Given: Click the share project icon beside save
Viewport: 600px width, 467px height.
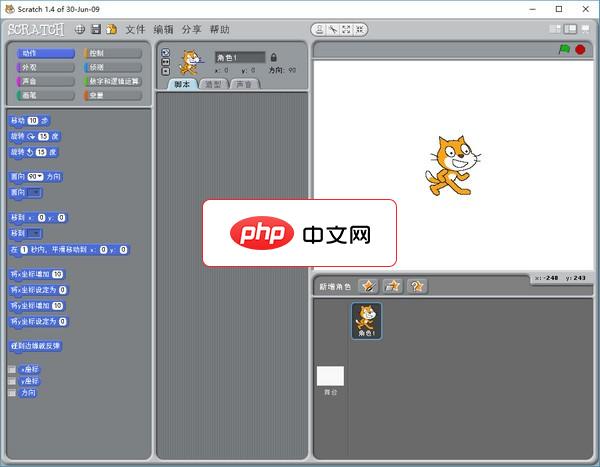Looking at the screenshot, I should [111, 29].
